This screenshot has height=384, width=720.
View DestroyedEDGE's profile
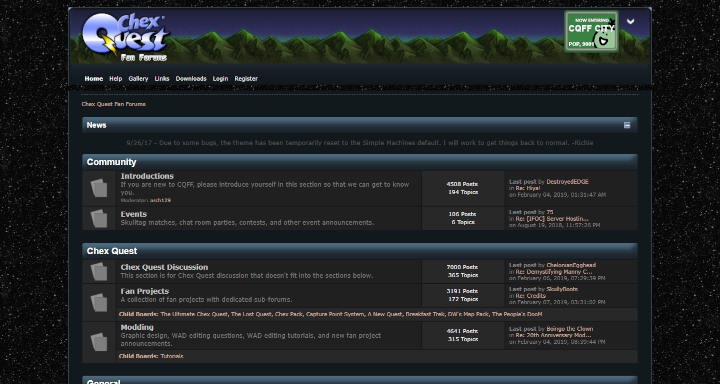(567, 182)
